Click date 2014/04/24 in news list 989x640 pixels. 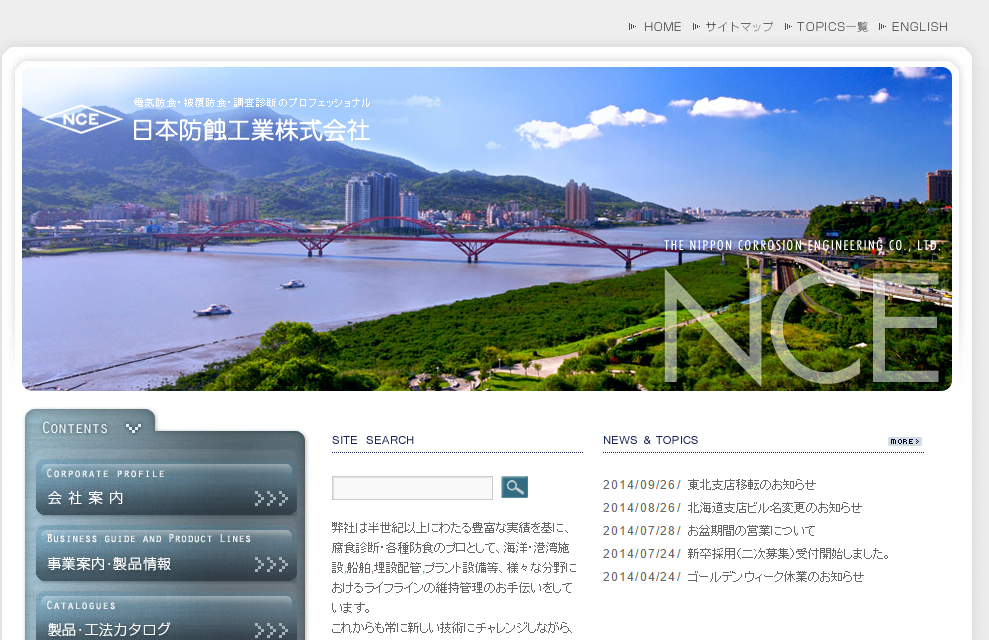pos(641,576)
